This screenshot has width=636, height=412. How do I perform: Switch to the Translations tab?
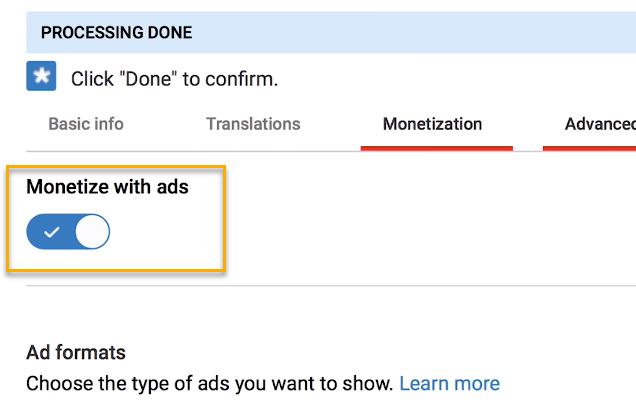253,124
